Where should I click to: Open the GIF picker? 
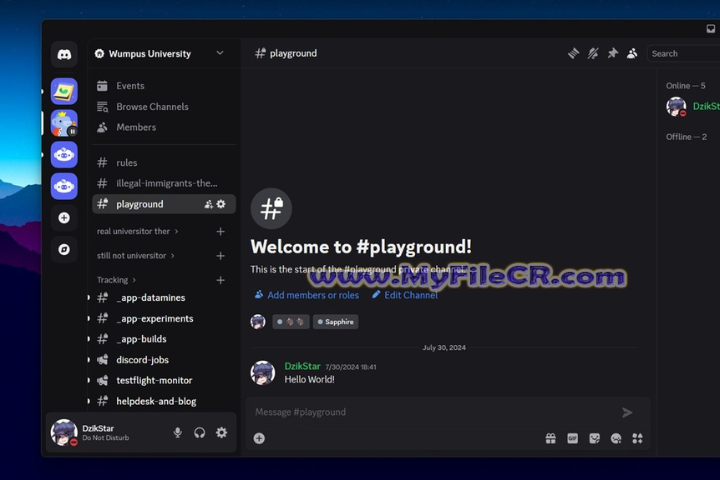coord(573,439)
